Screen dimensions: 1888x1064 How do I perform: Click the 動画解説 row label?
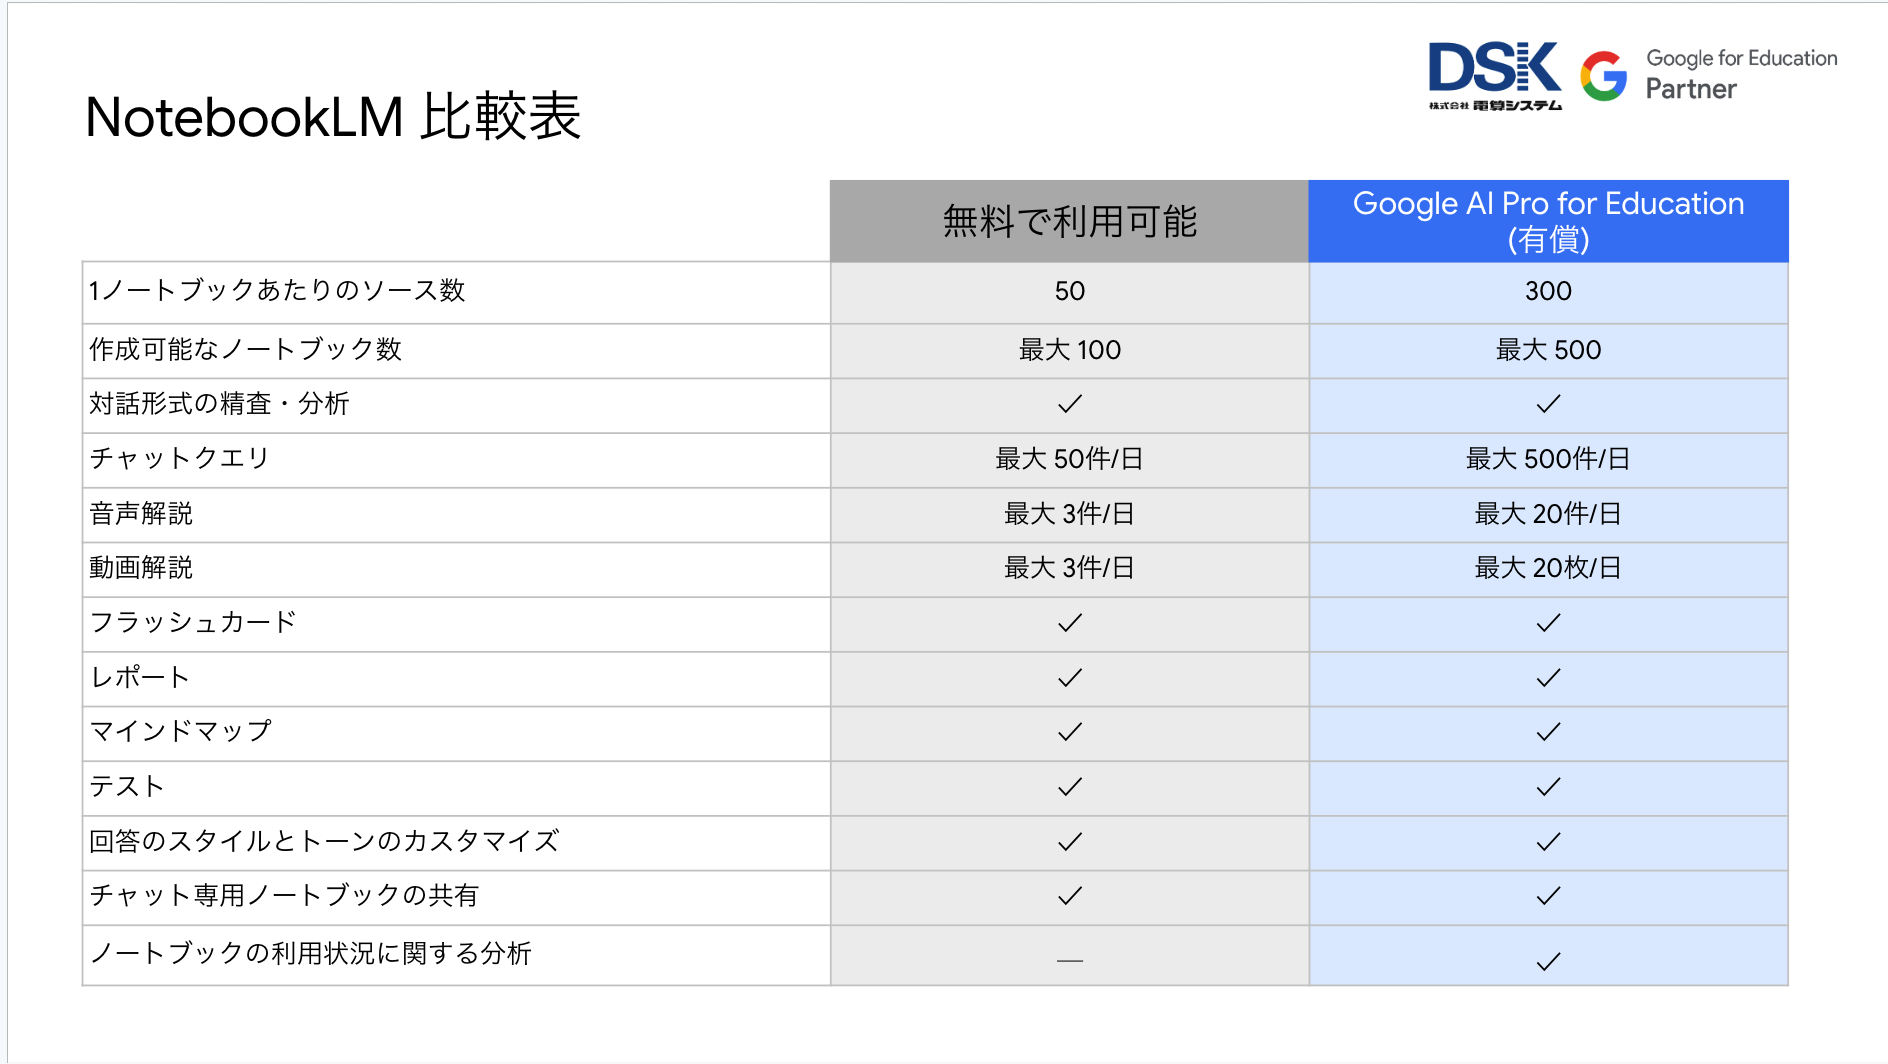pyautogui.click(x=141, y=568)
